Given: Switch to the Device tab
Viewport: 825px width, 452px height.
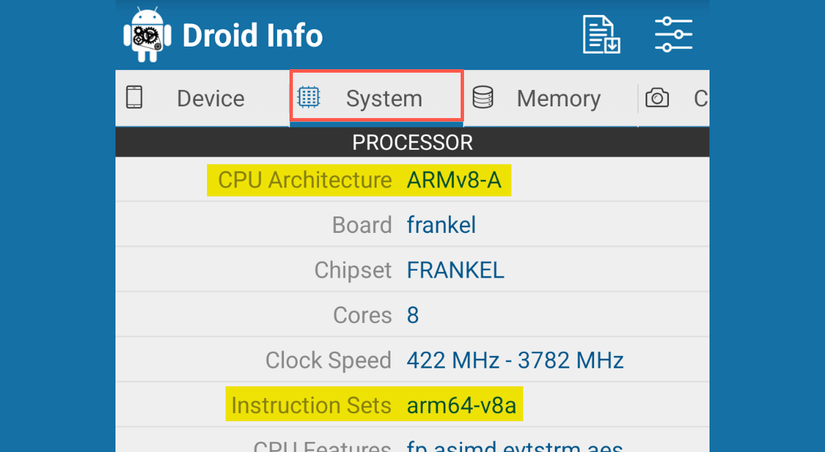Looking at the screenshot, I should [210, 99].
